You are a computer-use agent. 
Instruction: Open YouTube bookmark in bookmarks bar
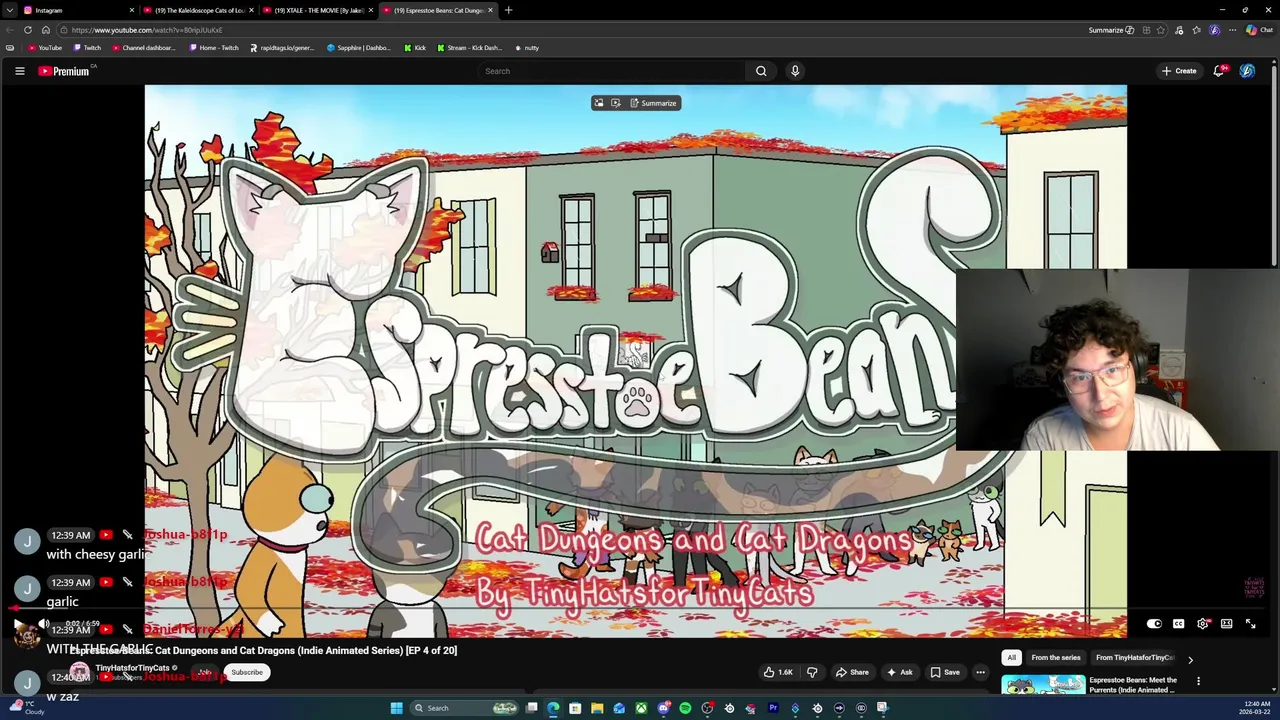coord(45,47)
